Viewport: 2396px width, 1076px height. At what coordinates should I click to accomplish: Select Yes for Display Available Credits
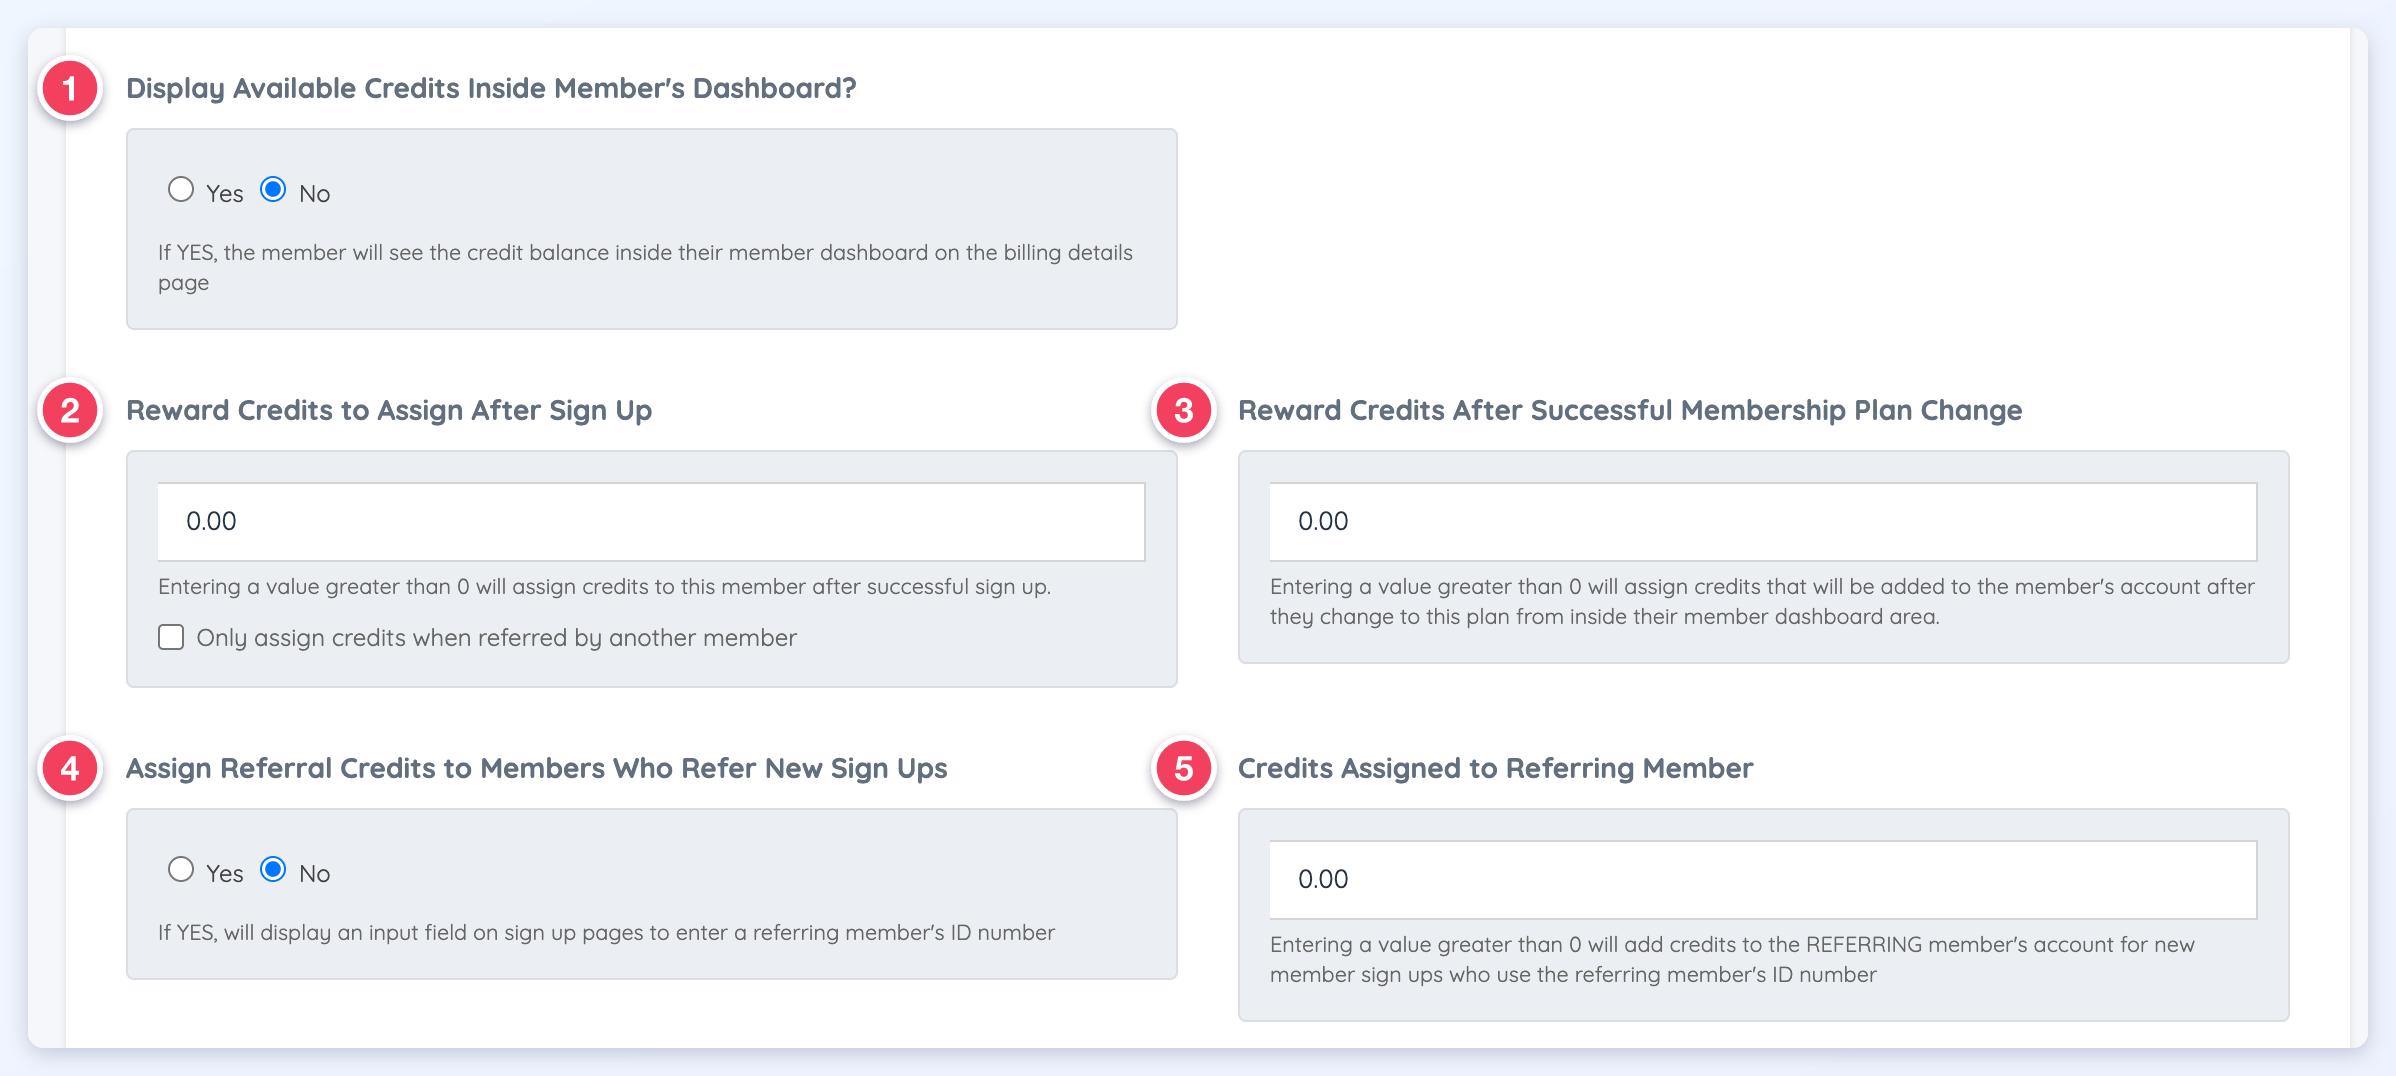point(181,190)
